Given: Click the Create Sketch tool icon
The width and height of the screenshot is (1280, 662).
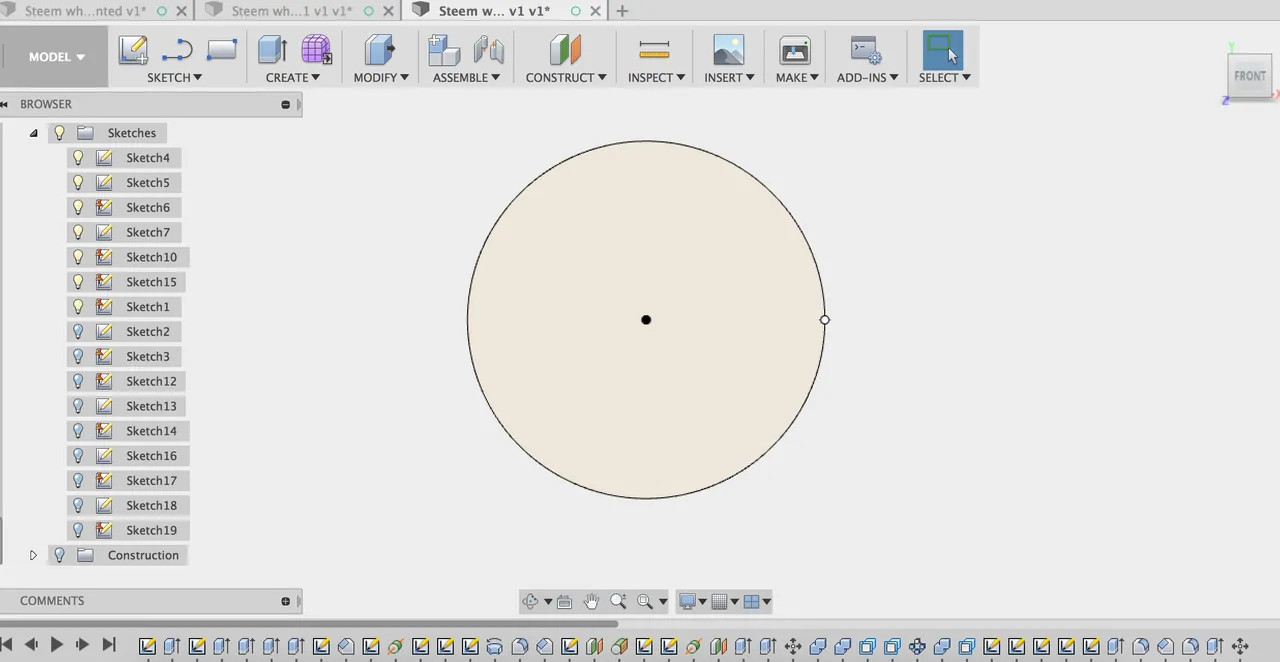Looking at the screenshot, I should (x=133, y=50).
